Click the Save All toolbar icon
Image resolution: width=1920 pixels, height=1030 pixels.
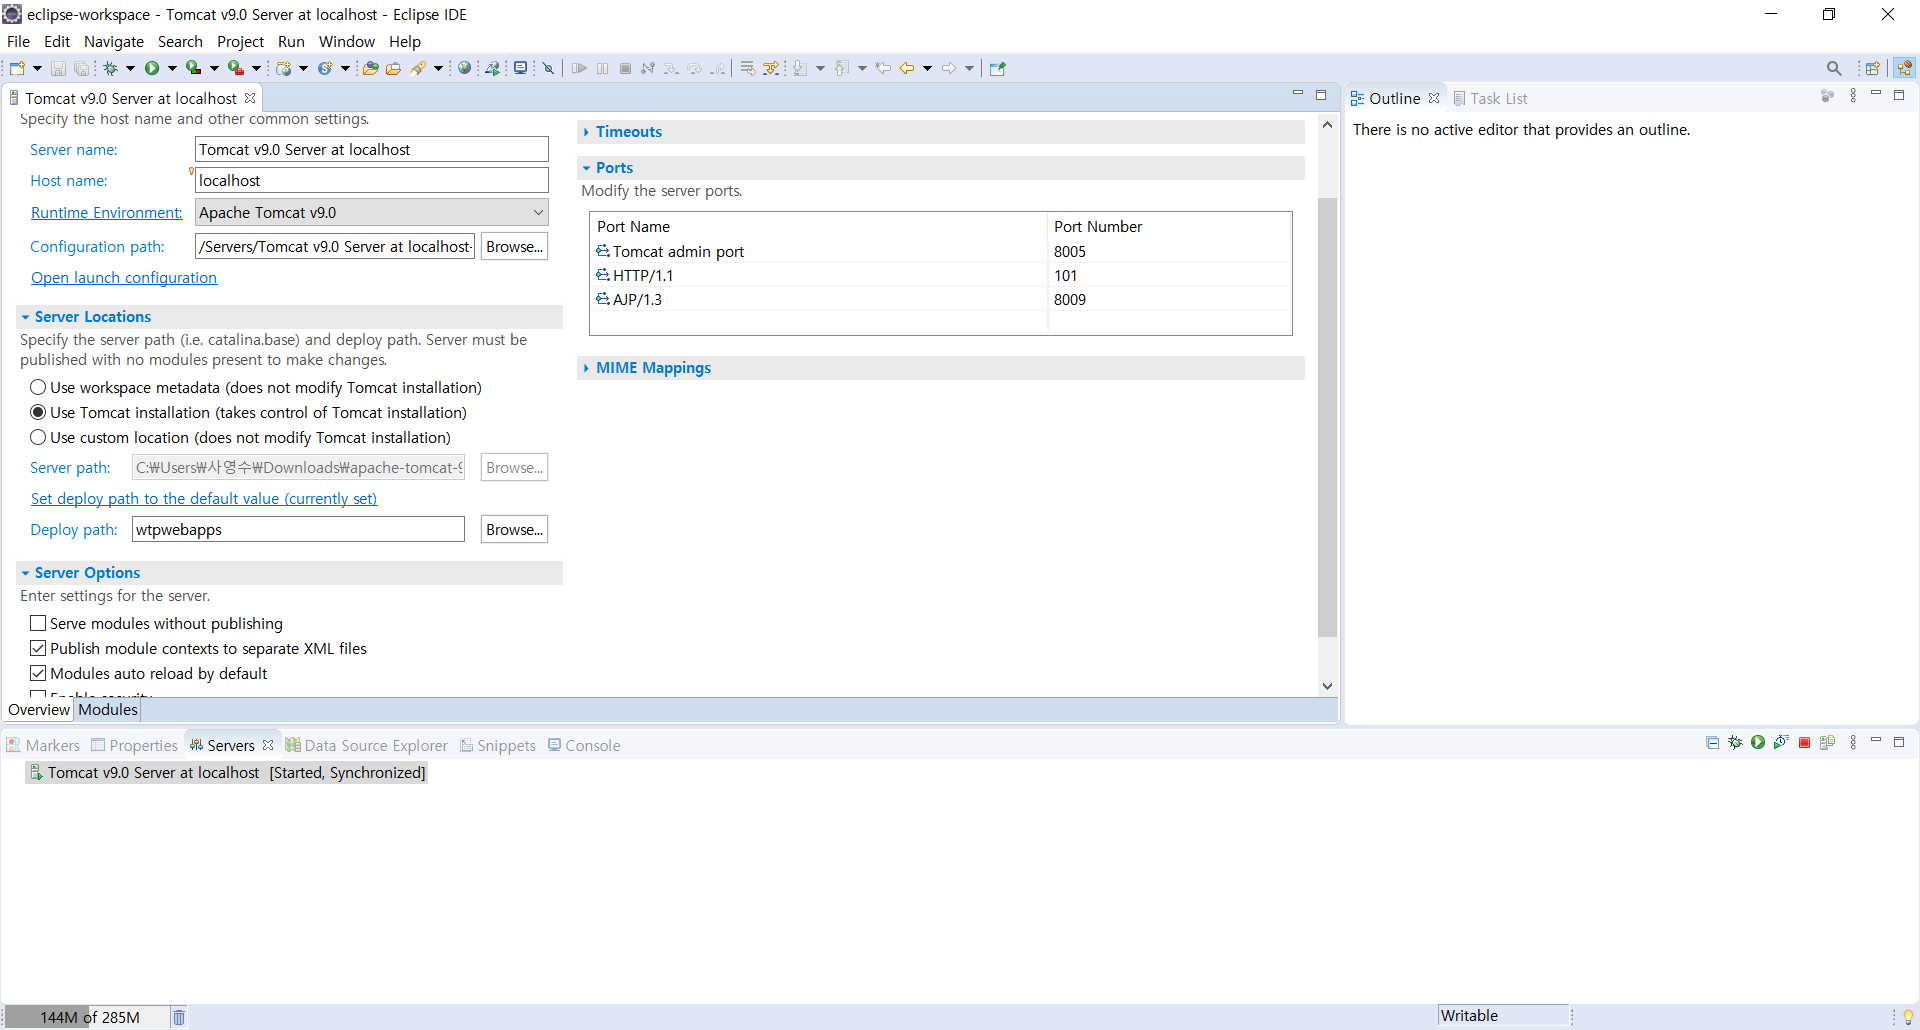pyautogui.click(x=82, y=68)
